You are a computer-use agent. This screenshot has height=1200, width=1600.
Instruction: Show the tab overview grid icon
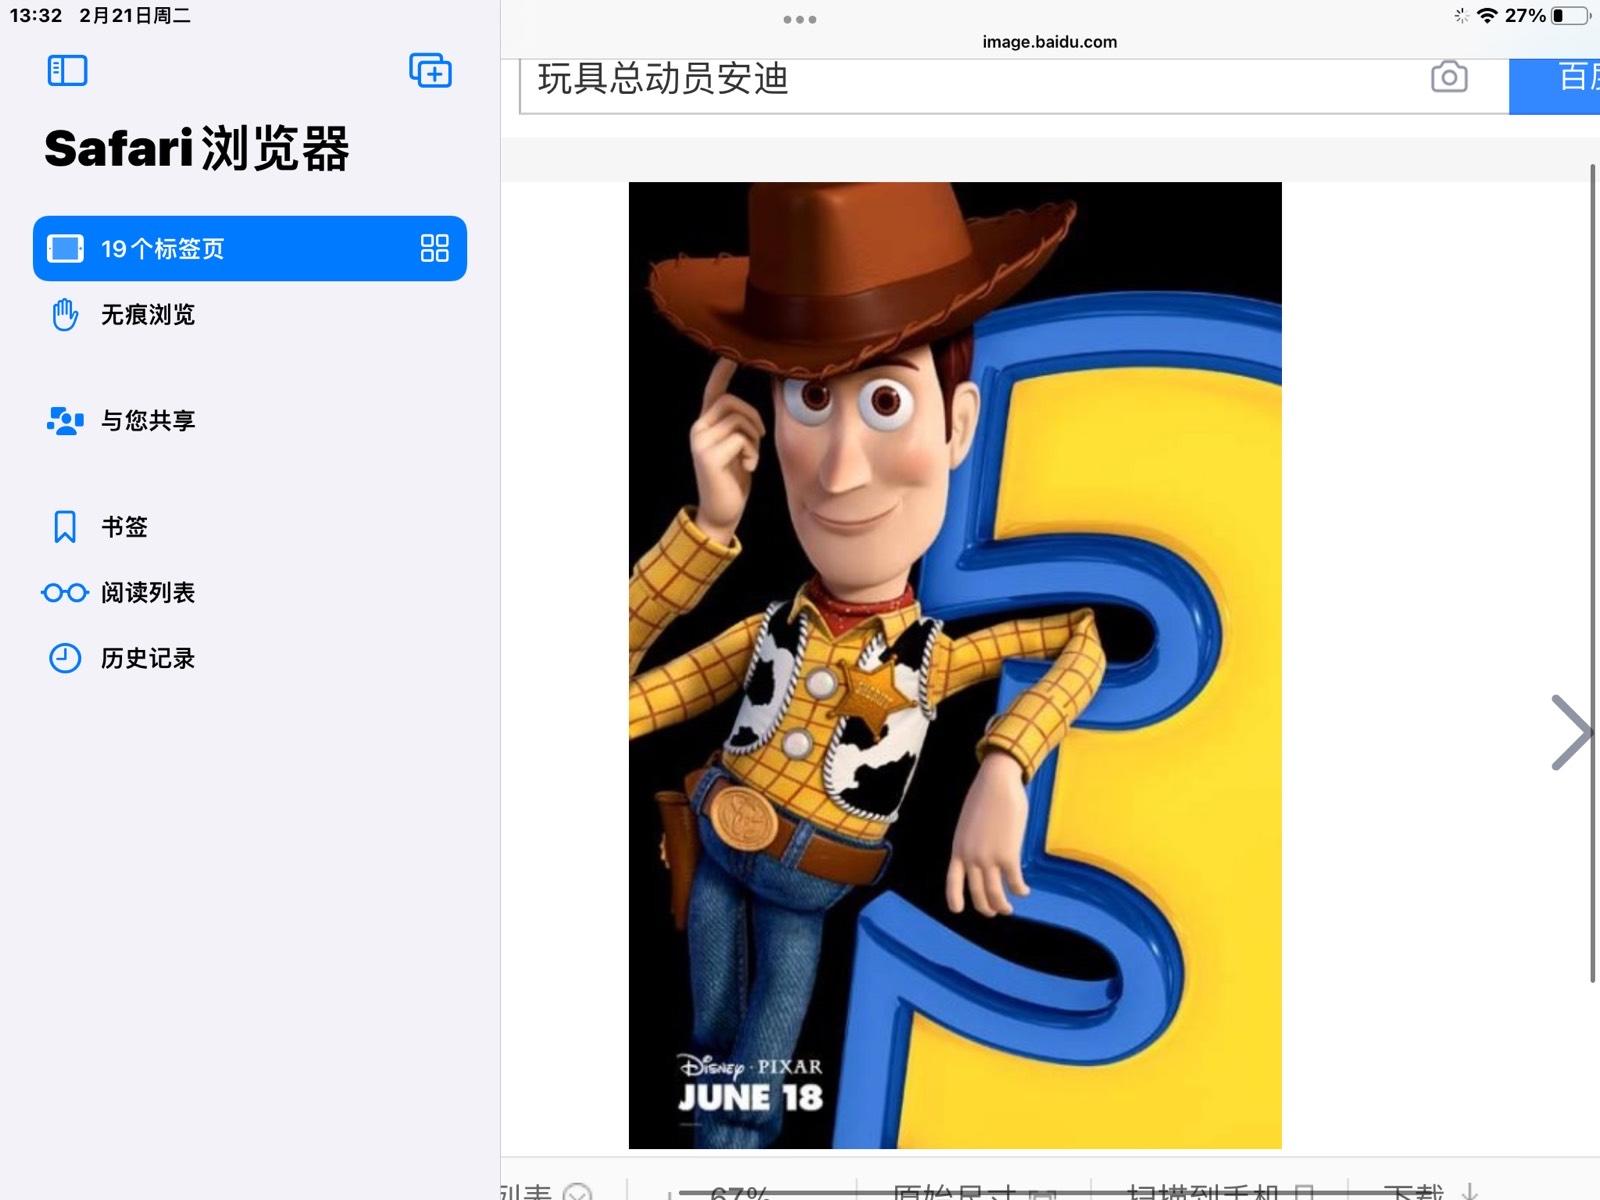pos(434,248)
